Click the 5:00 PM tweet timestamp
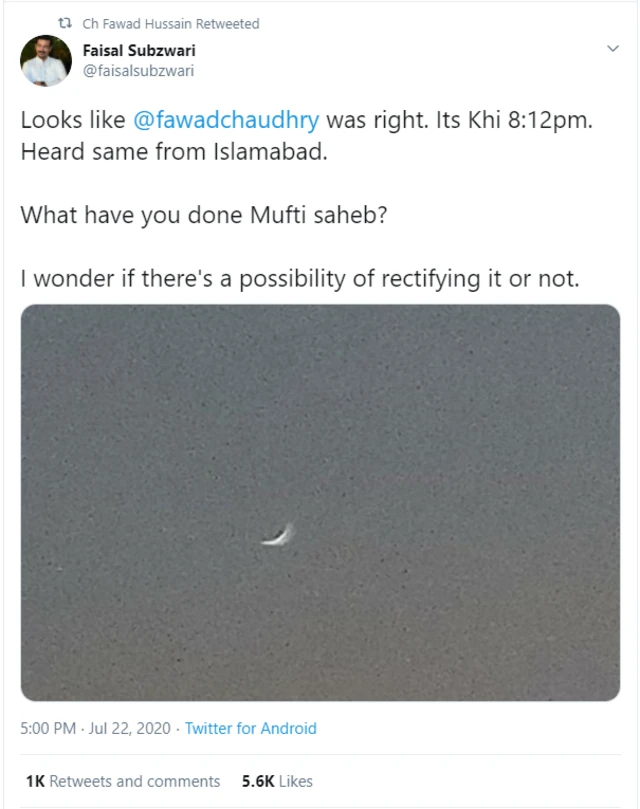The height and width of the screenshot is (809, 640). (48, 728)
